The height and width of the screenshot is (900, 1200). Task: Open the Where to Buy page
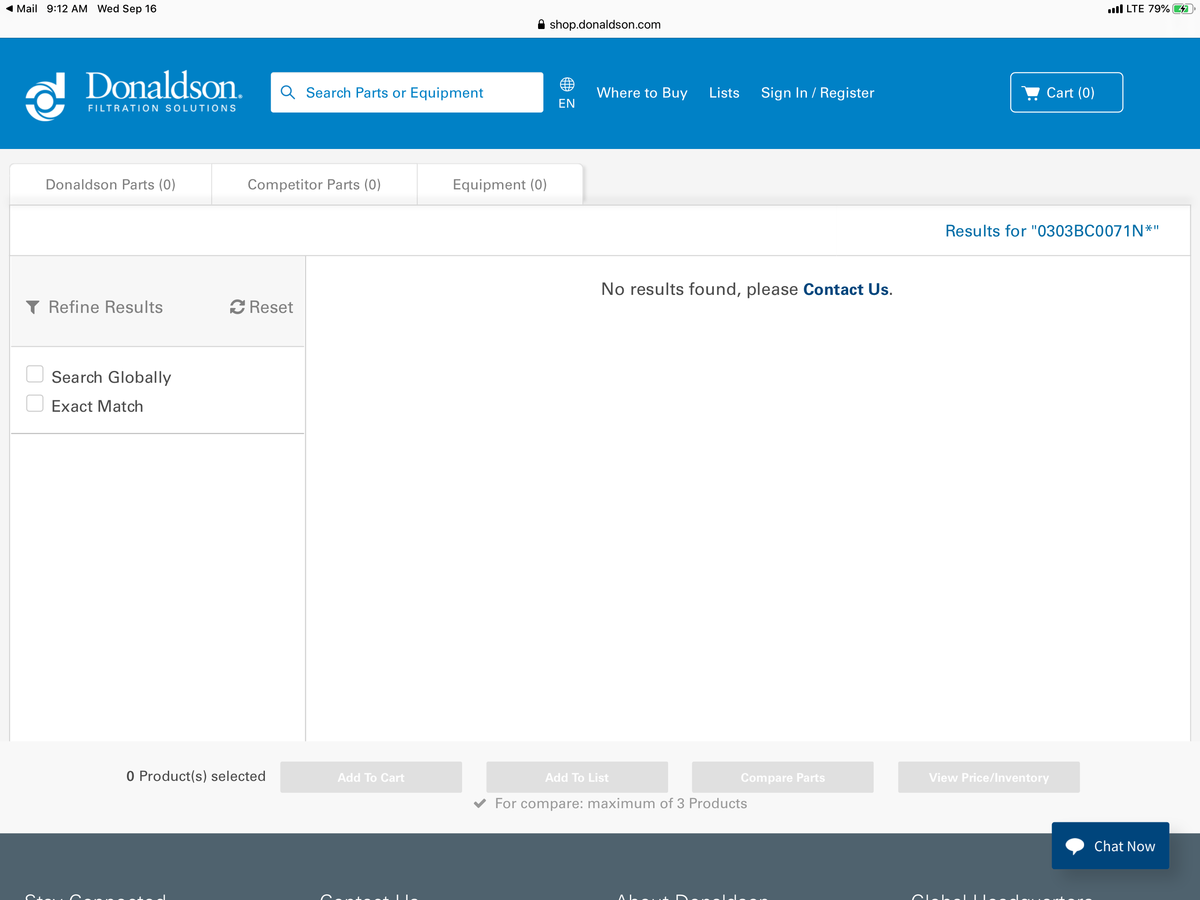coord(642,93)
